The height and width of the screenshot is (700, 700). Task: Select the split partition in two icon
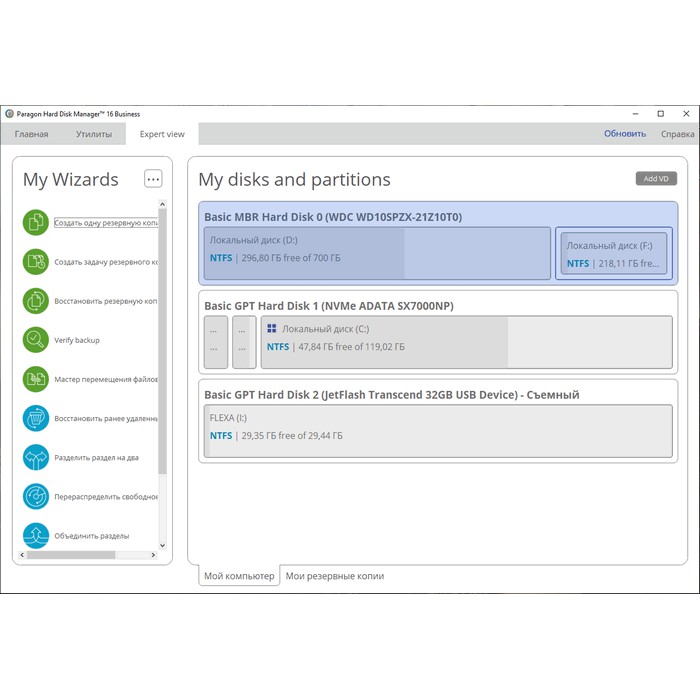pyautogui.click(x=36, y=457)
